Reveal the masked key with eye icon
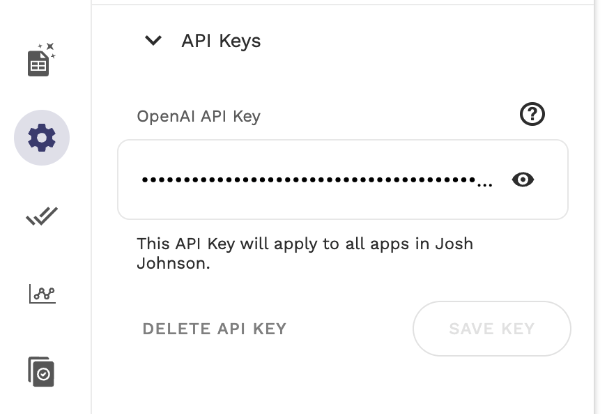615x418 pixels. click(523, 180)
